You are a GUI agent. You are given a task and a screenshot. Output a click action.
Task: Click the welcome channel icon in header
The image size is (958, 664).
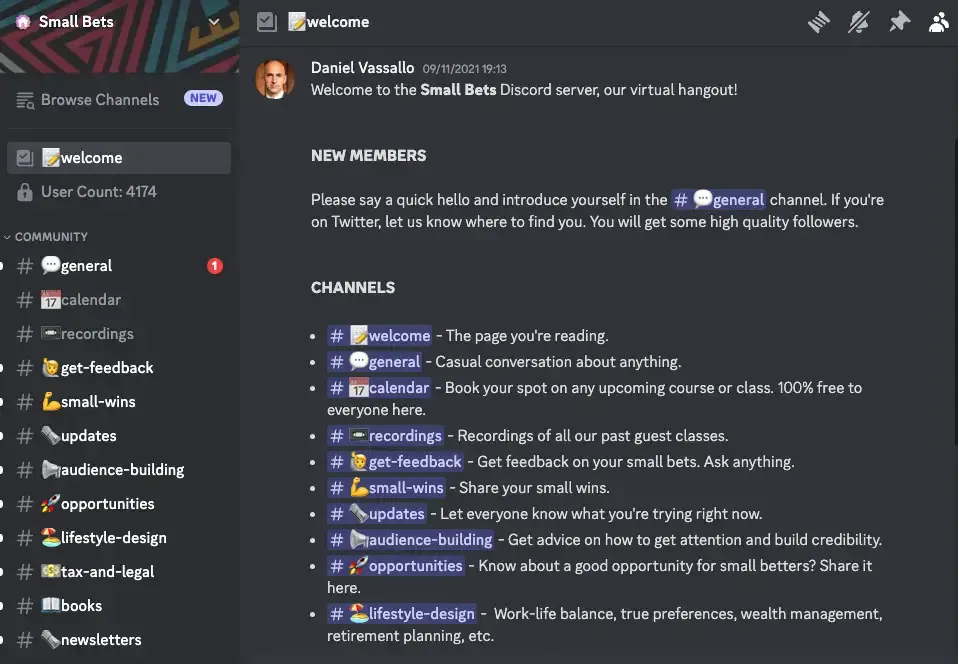[266, 21]
